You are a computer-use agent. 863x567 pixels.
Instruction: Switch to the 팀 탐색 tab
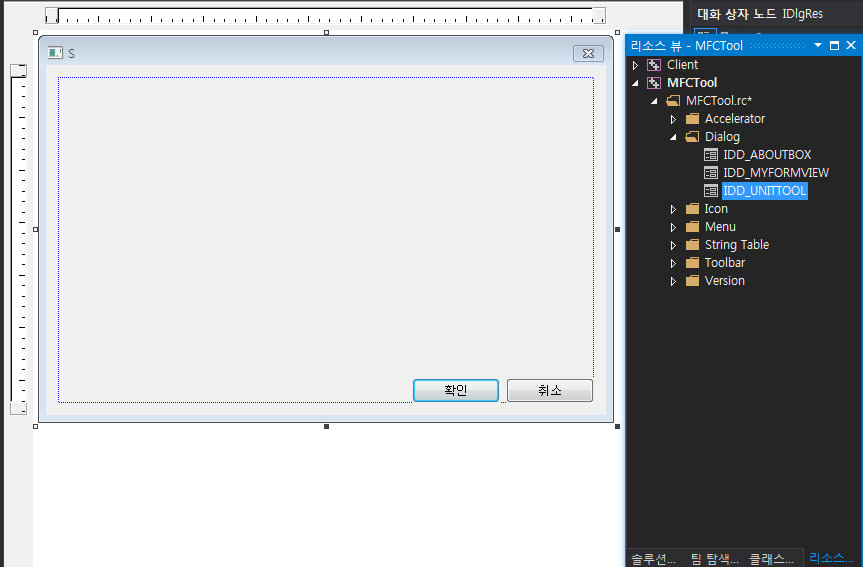[x=714, y=559]
